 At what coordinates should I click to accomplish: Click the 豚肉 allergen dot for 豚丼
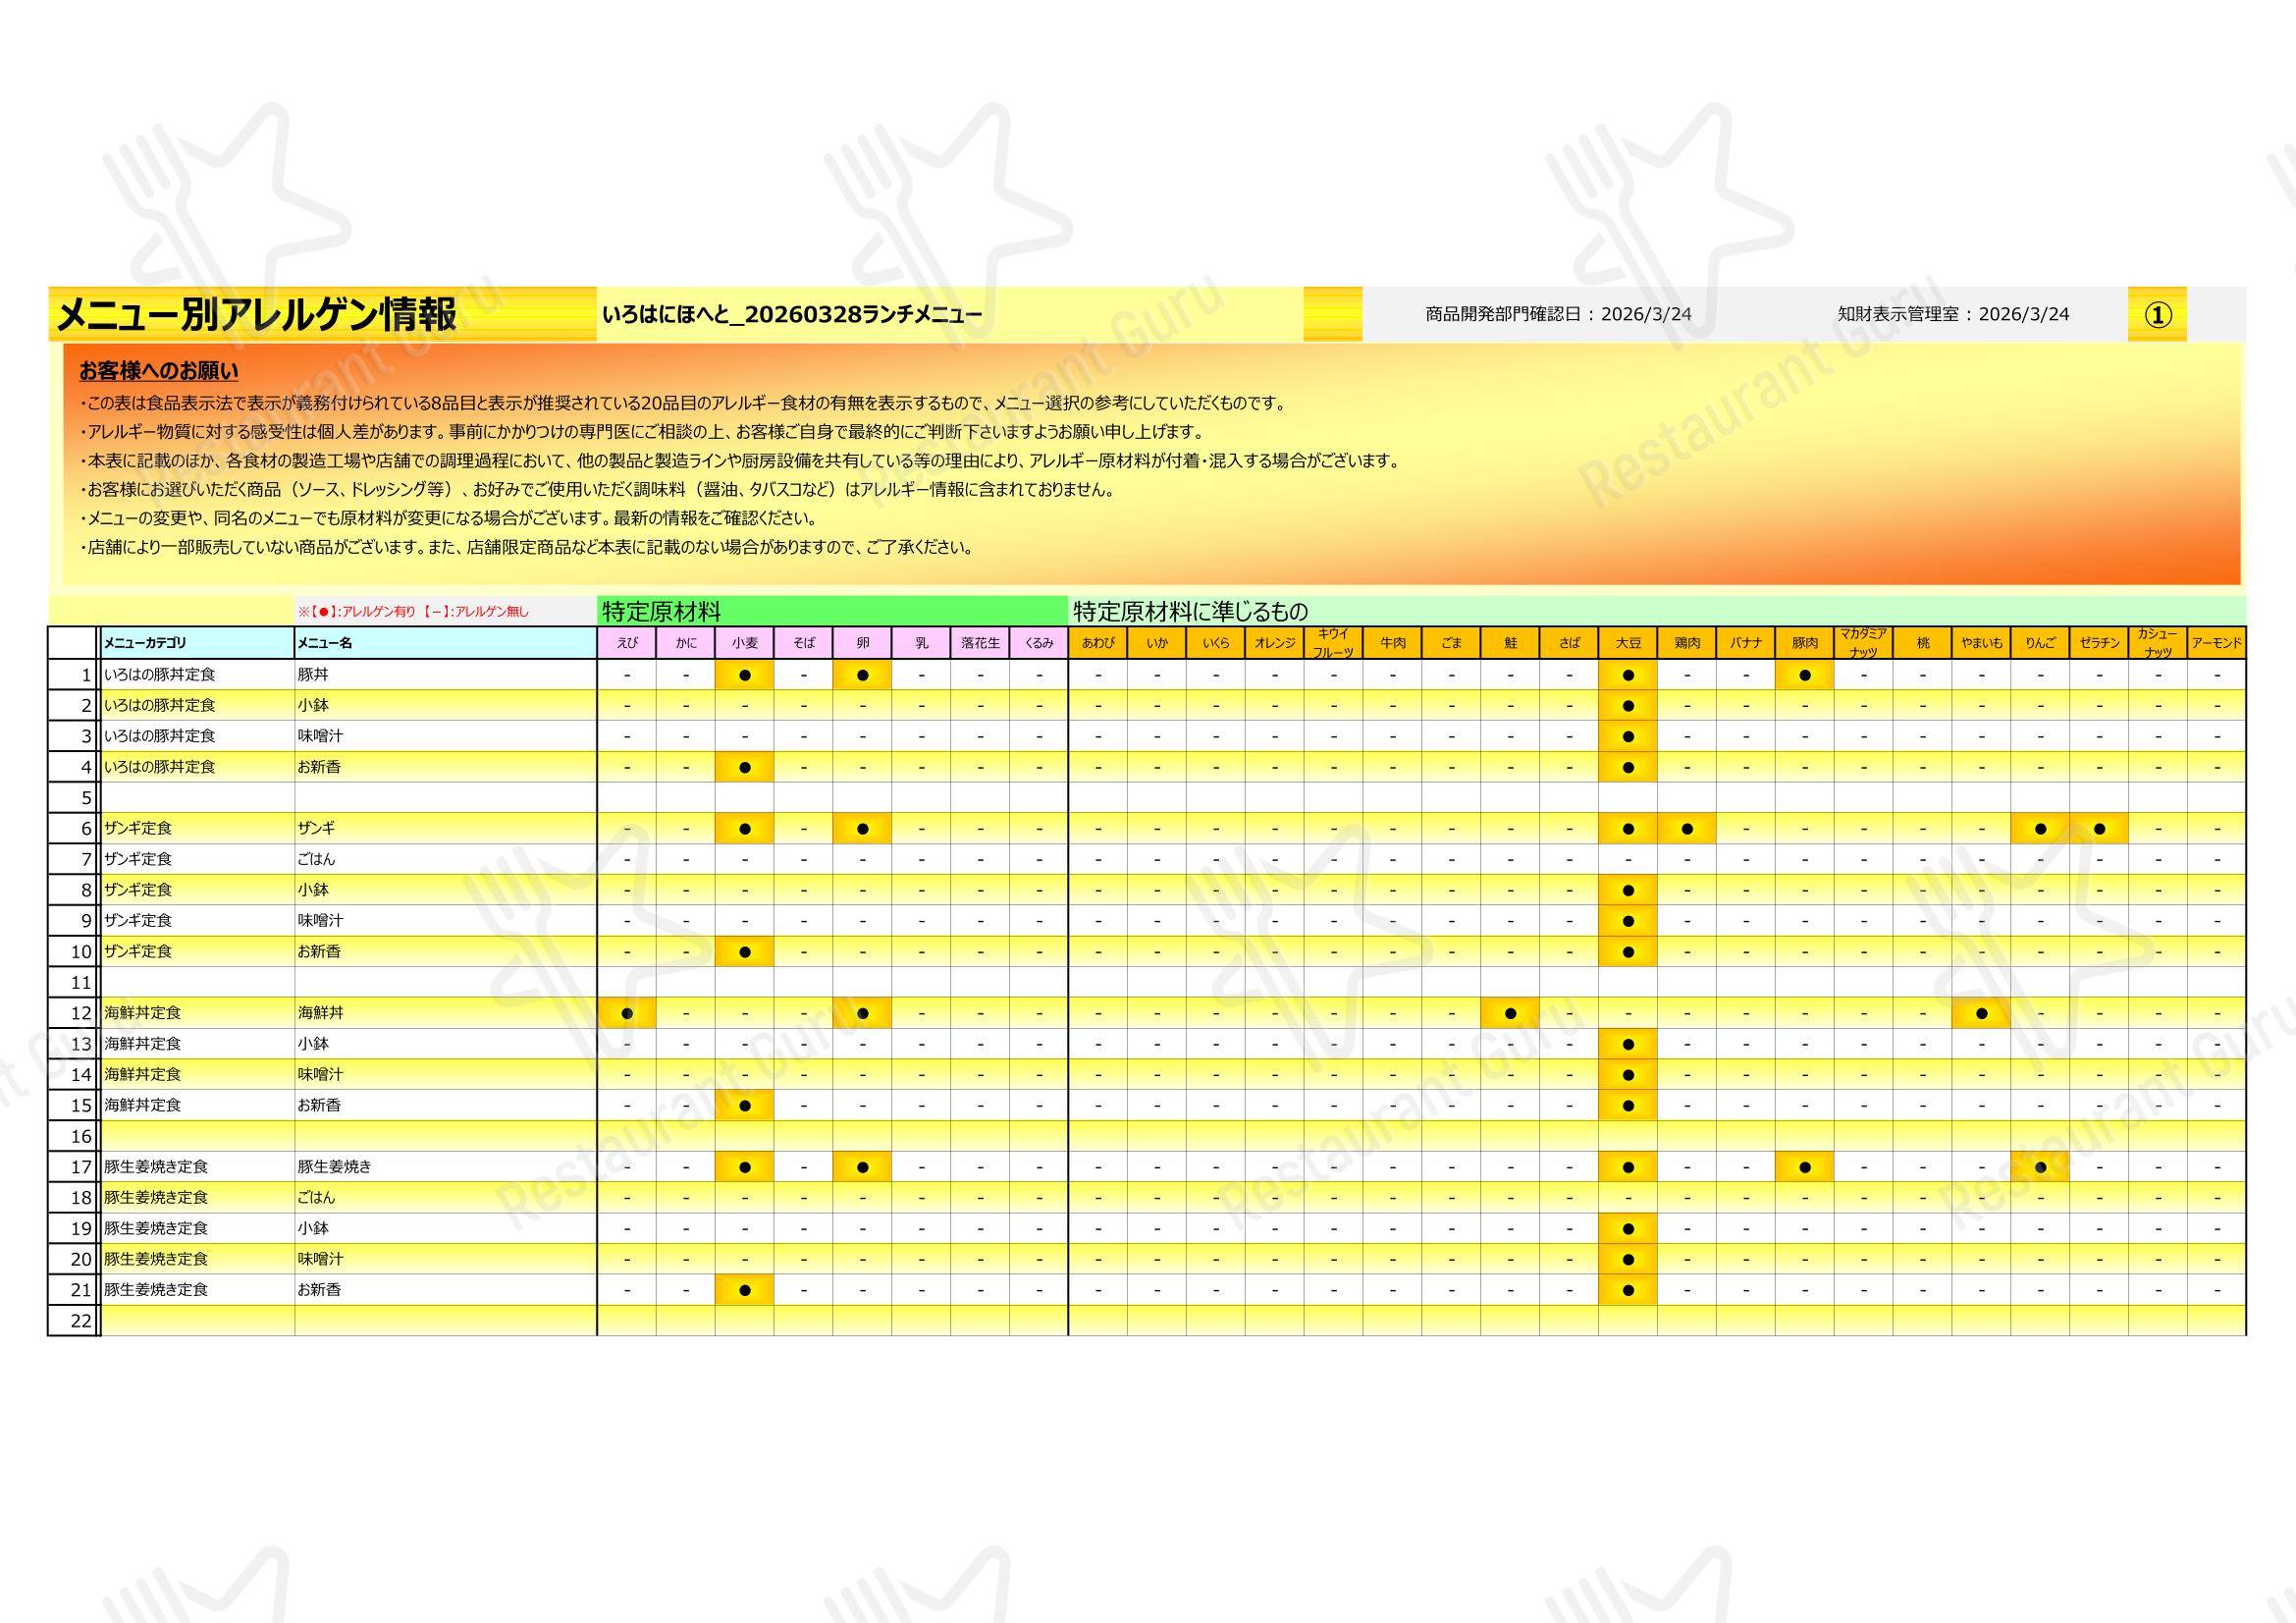pos(1805,675)
